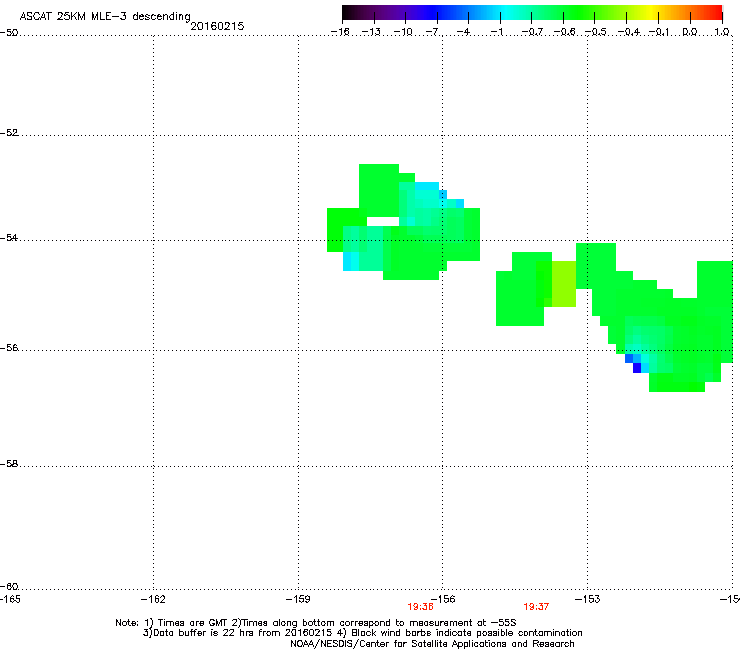Click the NOAA/NESDIS credit line
Image resolution: width=740 pixels, height=650 pixels.
tap(432, 644)
